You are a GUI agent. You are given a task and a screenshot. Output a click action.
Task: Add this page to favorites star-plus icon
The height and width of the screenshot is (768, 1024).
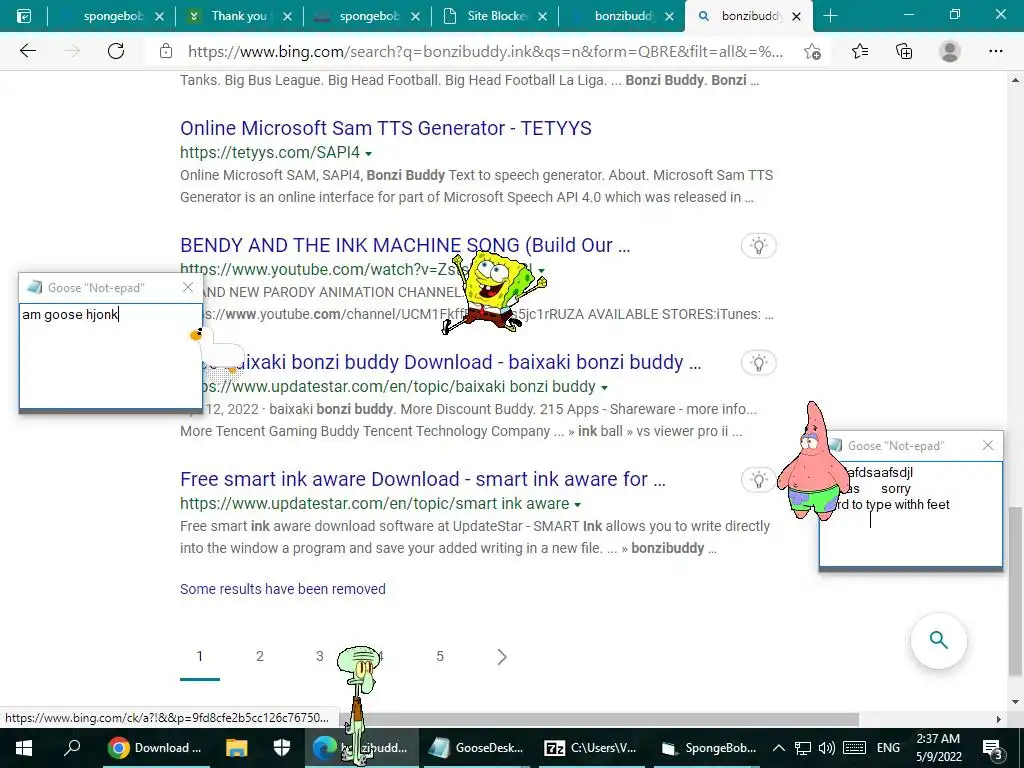[812, 51]
